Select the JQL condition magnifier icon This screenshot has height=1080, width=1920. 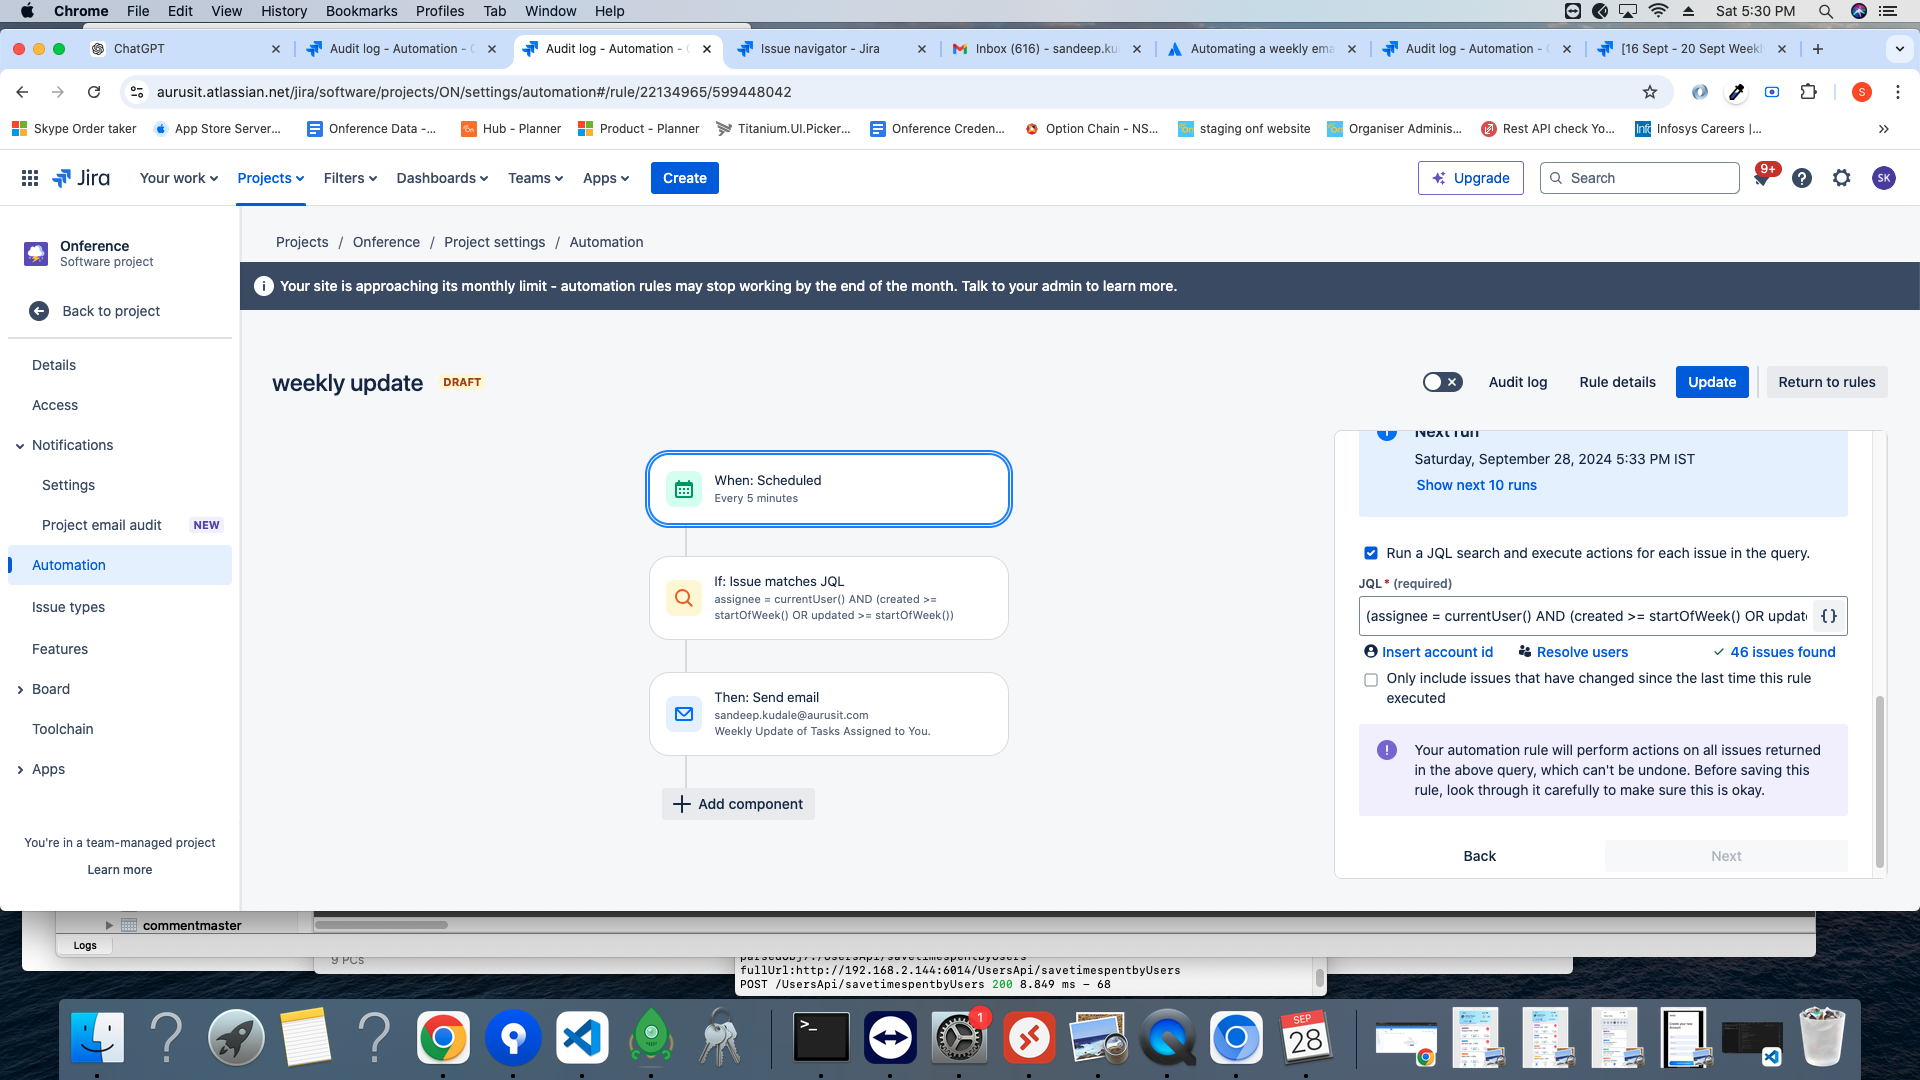point(683,597)
